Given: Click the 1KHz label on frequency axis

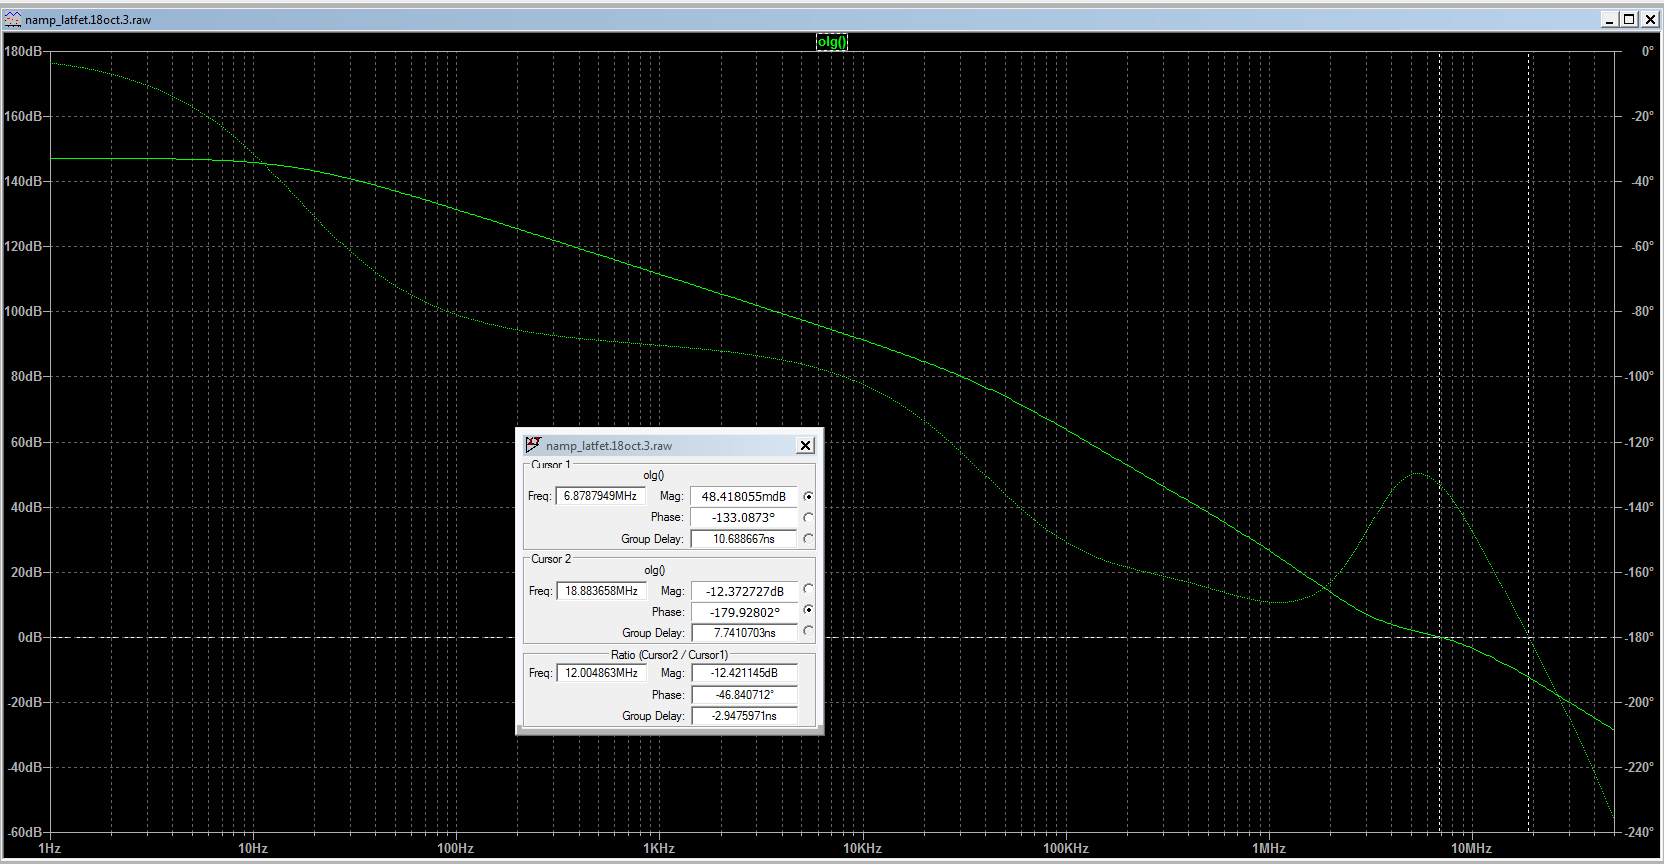Looking at the screenshot, I should 659,848.
